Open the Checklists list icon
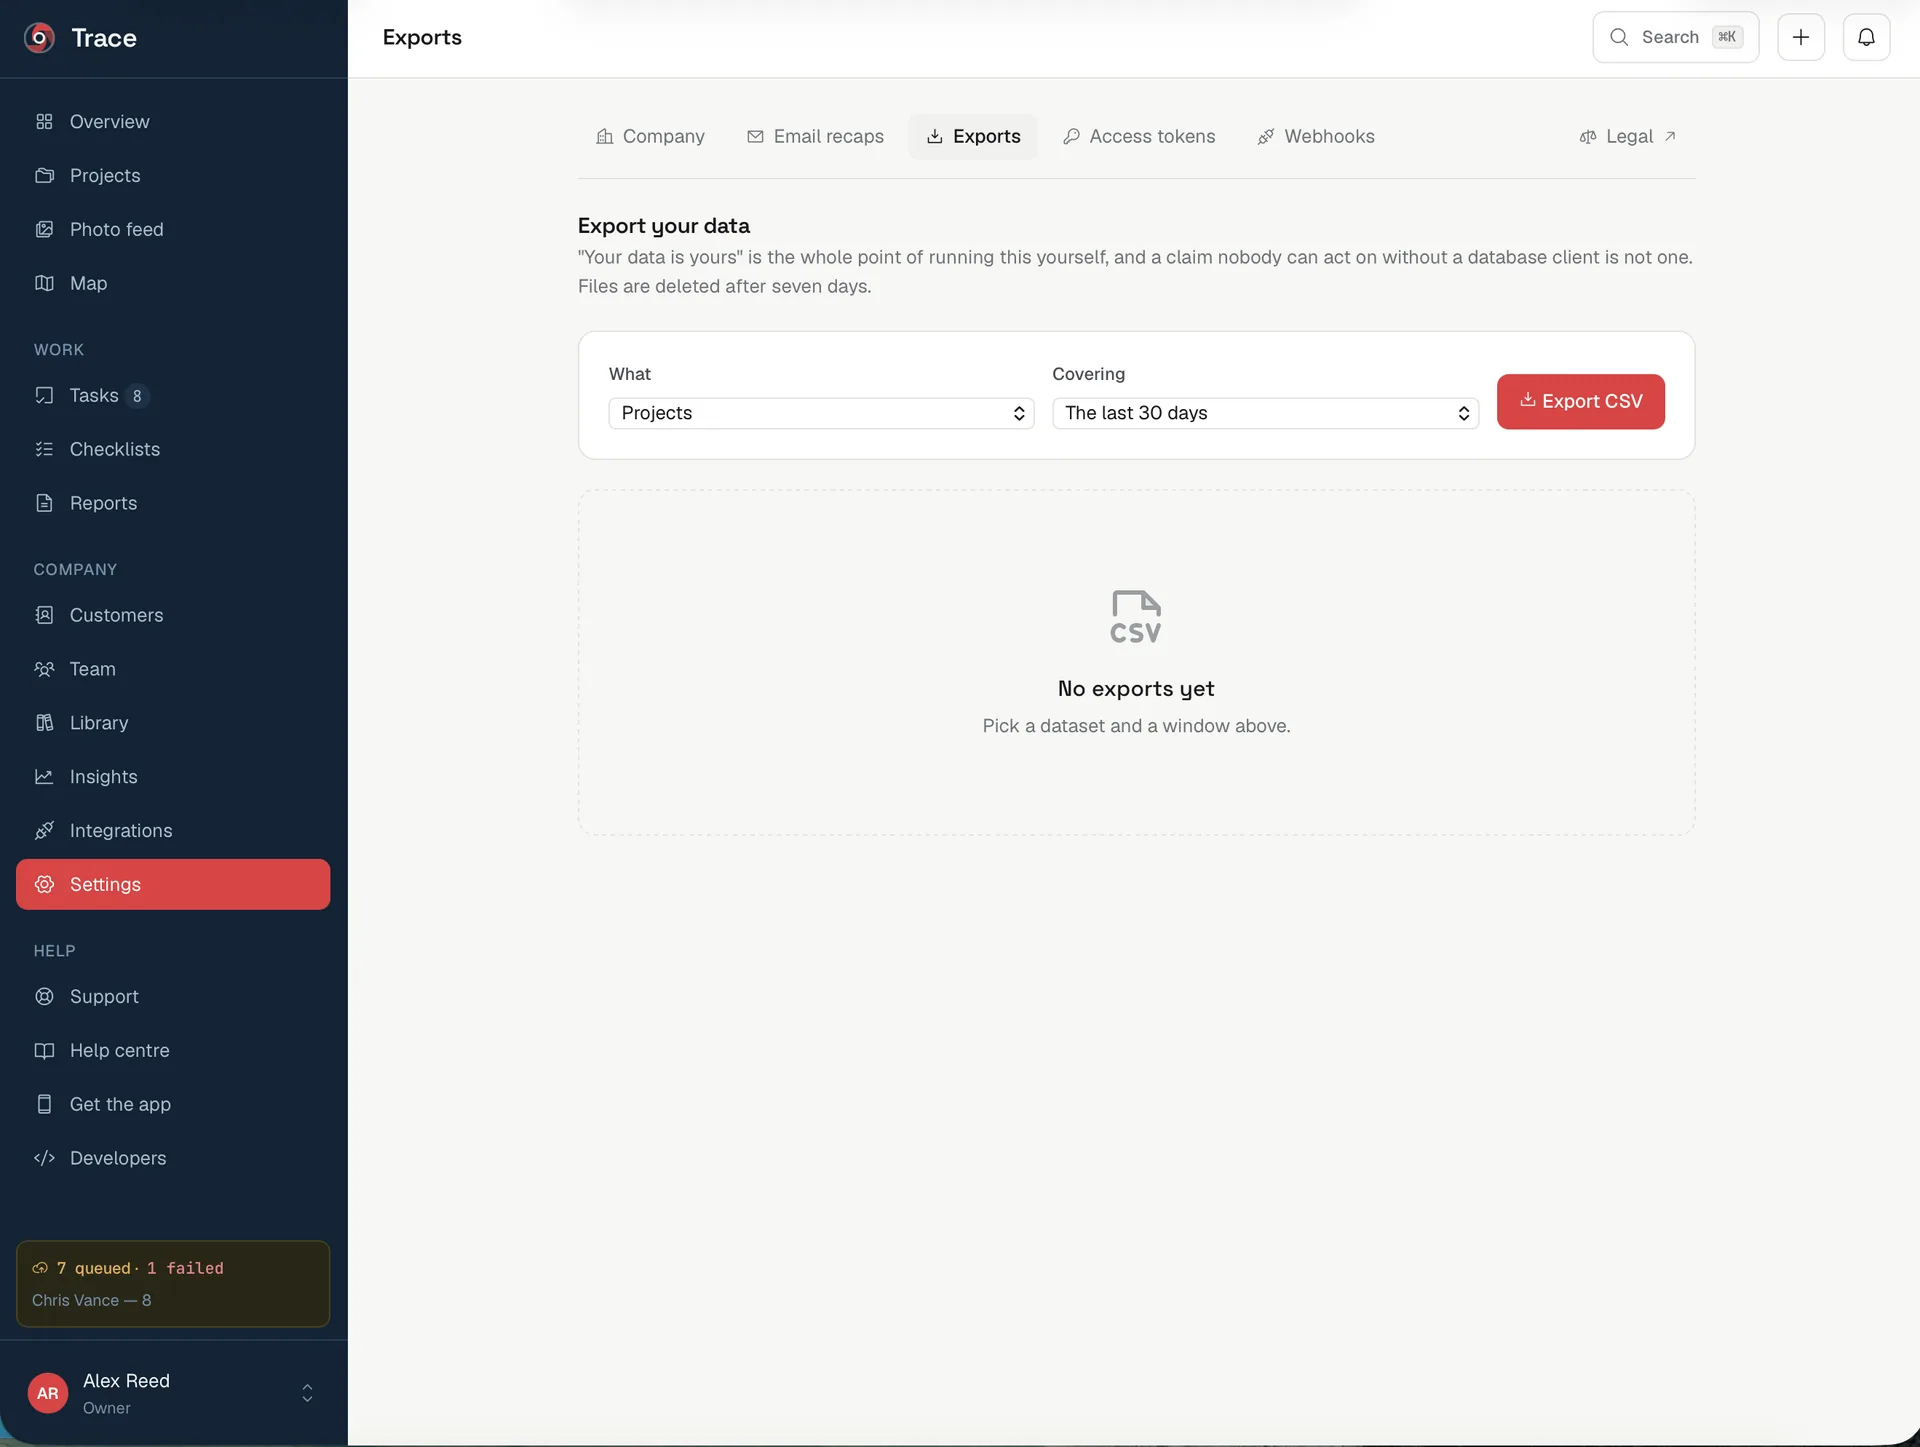The height and width of the screenshot is (1447, 1920). [44, 450]
